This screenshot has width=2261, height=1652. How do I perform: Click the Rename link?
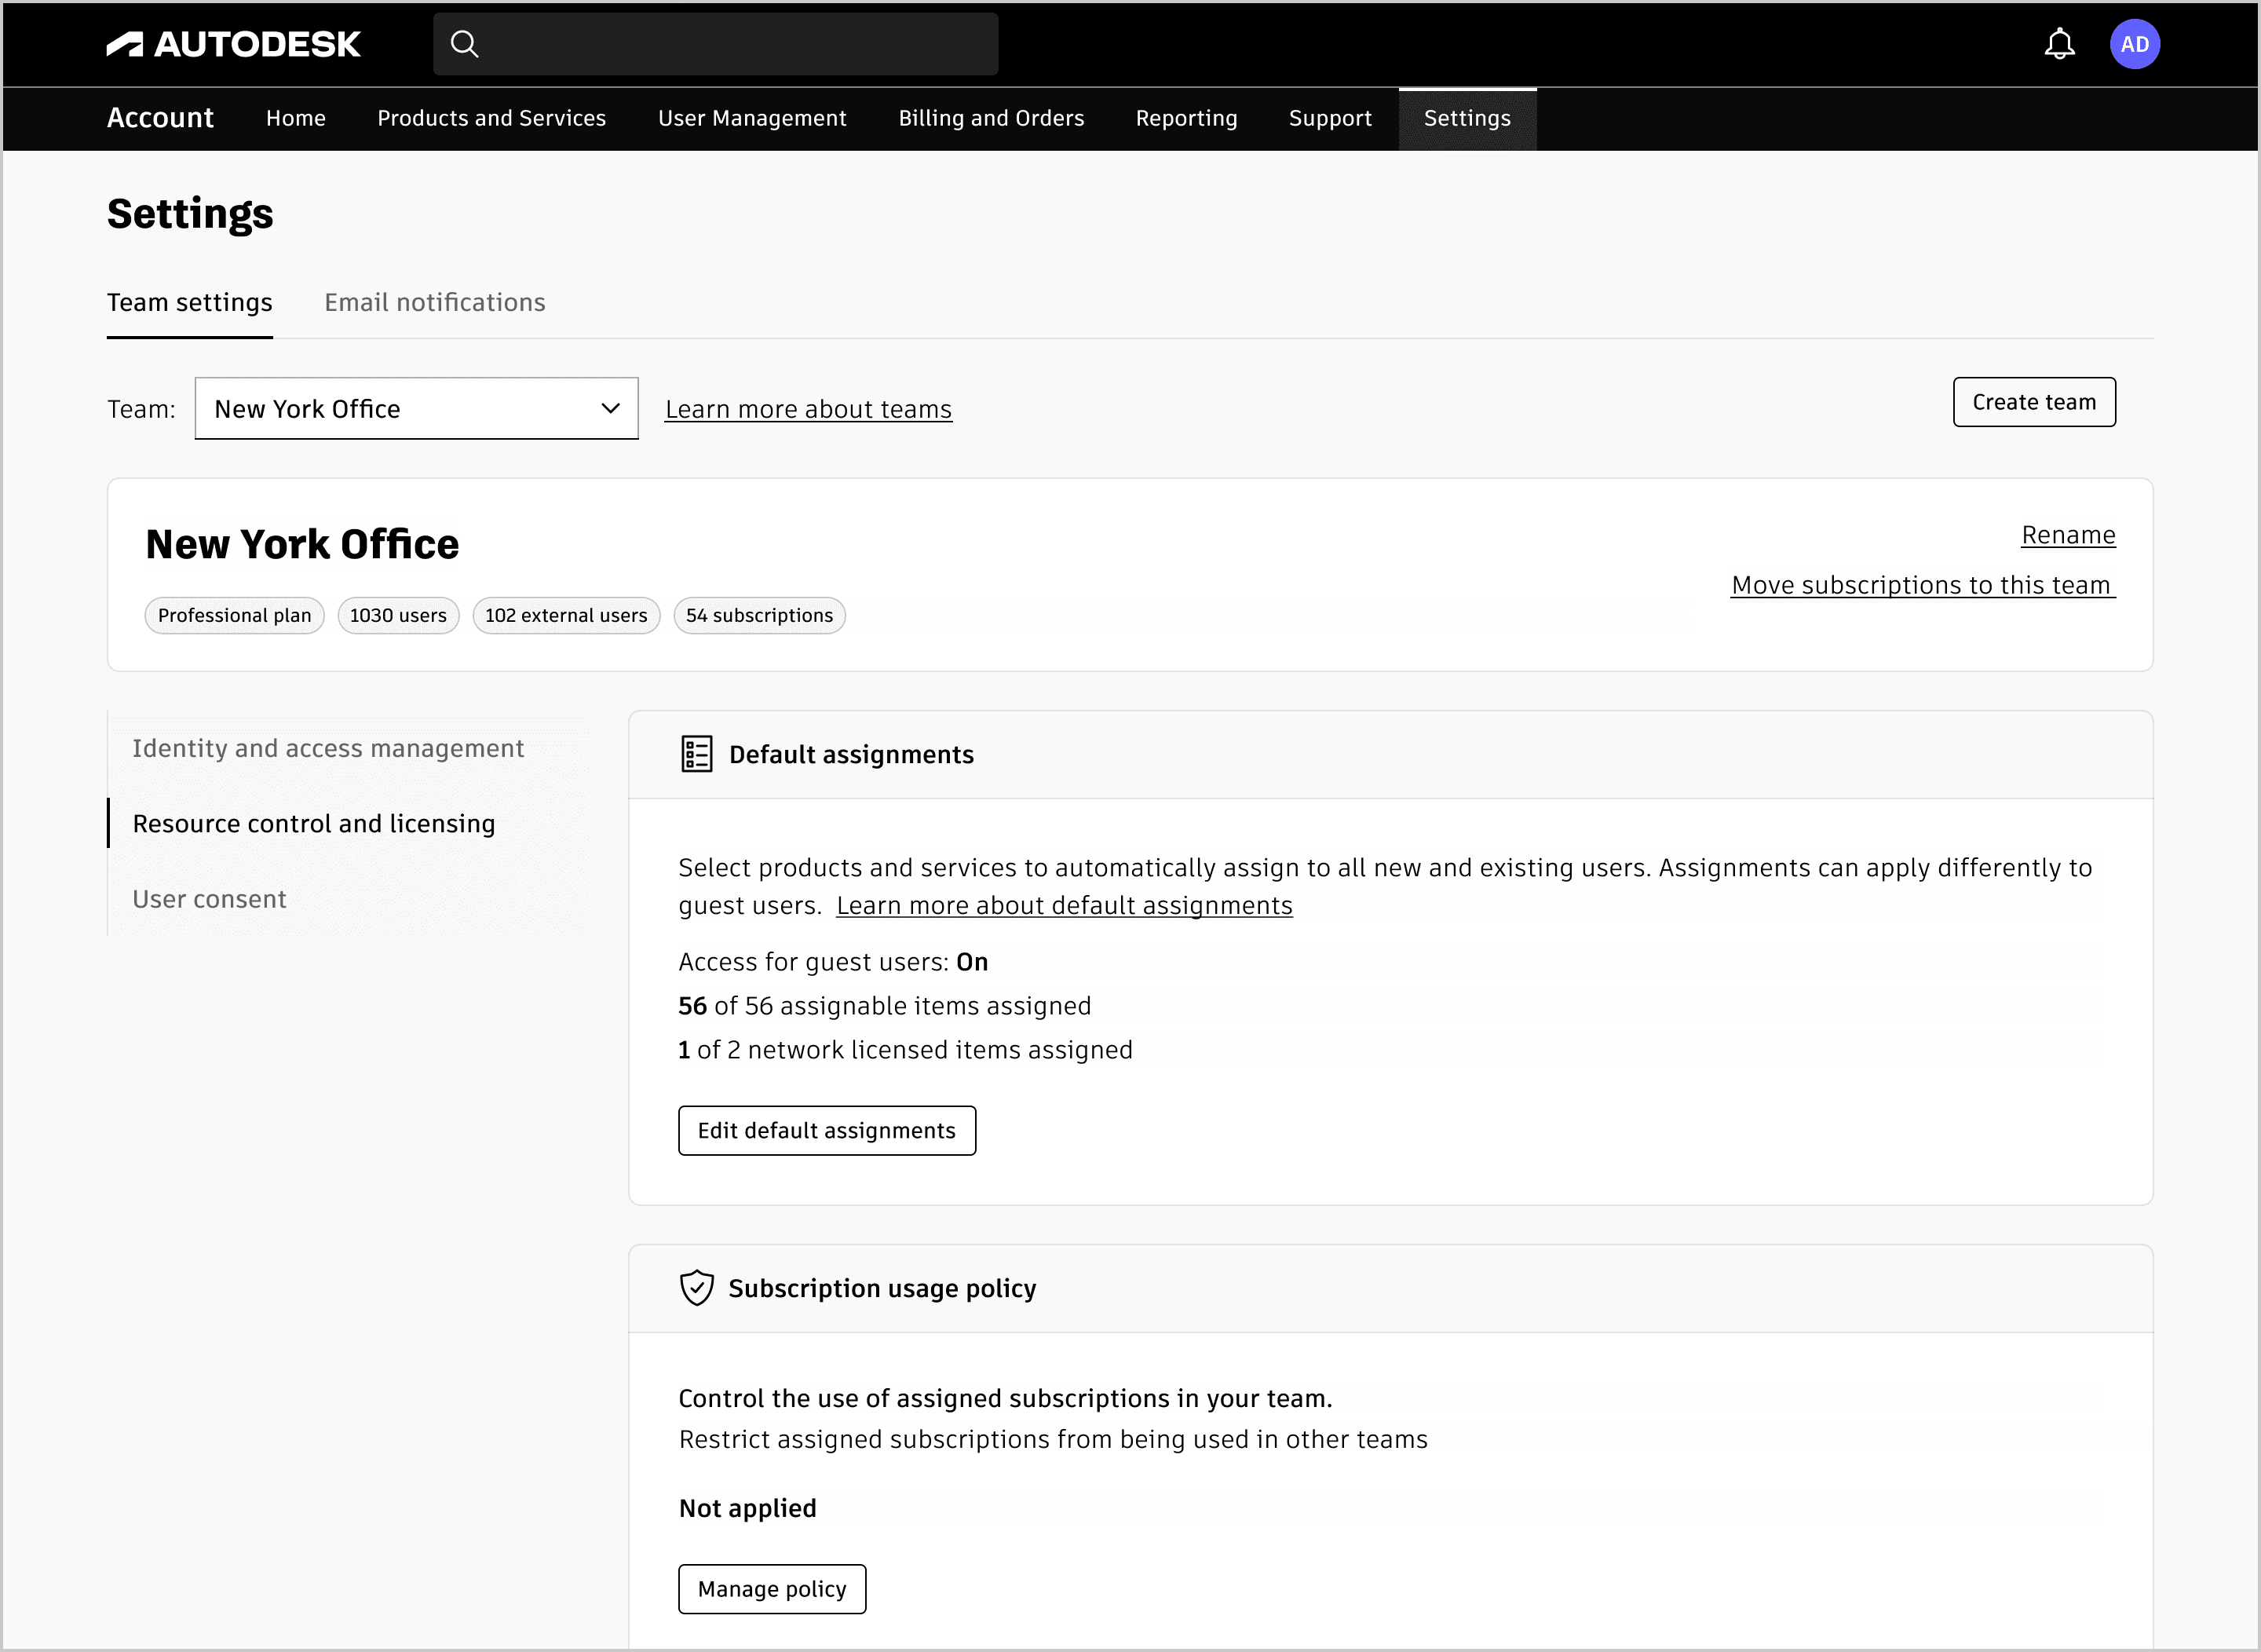point(2067,535)
